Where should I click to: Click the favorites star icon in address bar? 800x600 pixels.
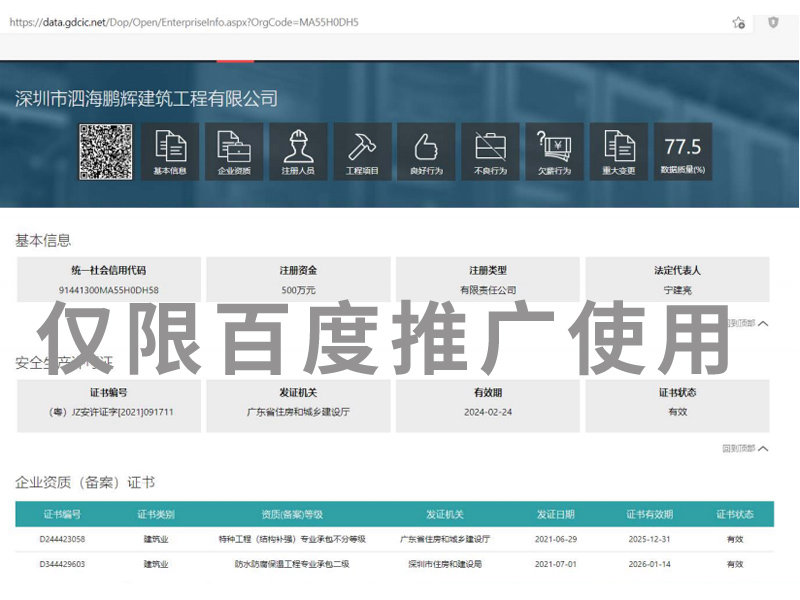pos(739,22)
